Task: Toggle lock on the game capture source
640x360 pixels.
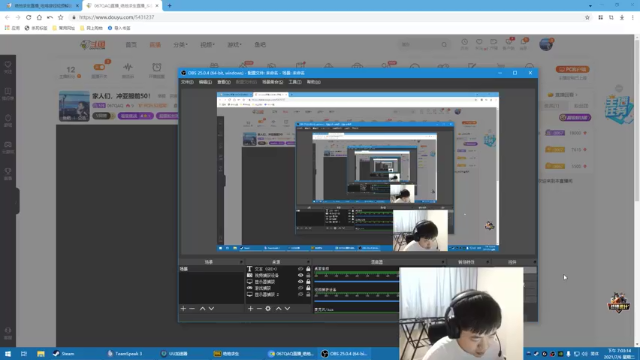Action: click(x=308, y=288)
